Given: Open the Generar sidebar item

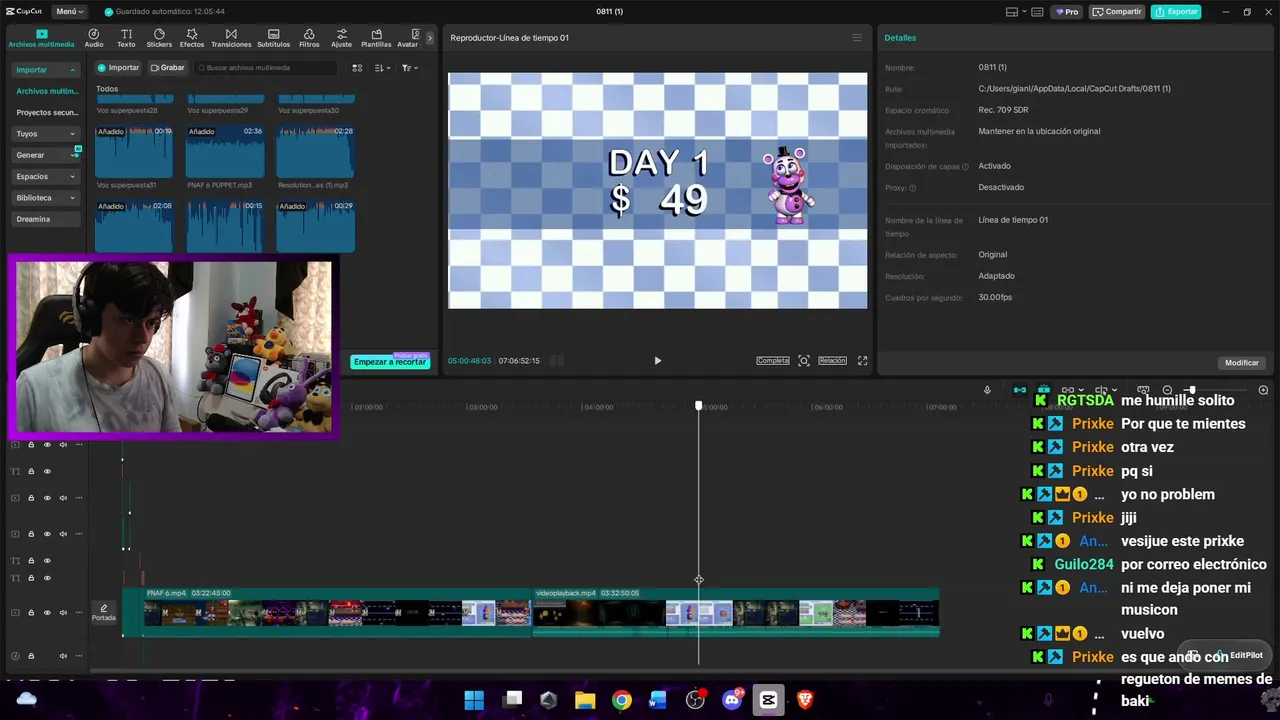Looking at the screenshot, I should tap(46, 155).
